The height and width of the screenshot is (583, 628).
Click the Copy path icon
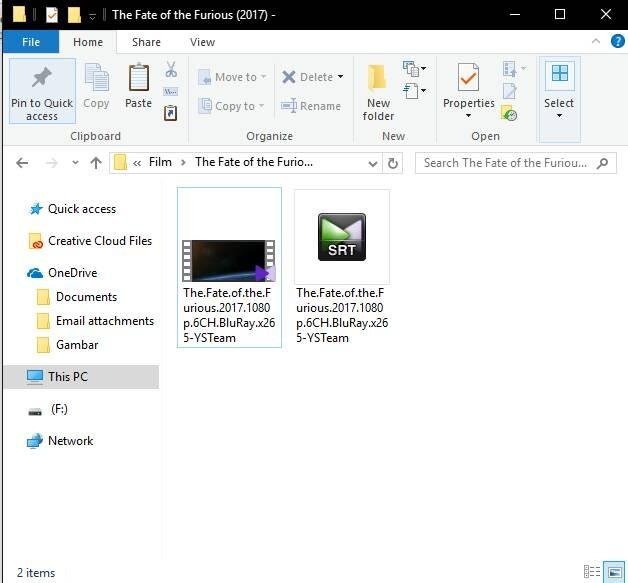pos(171,92)
